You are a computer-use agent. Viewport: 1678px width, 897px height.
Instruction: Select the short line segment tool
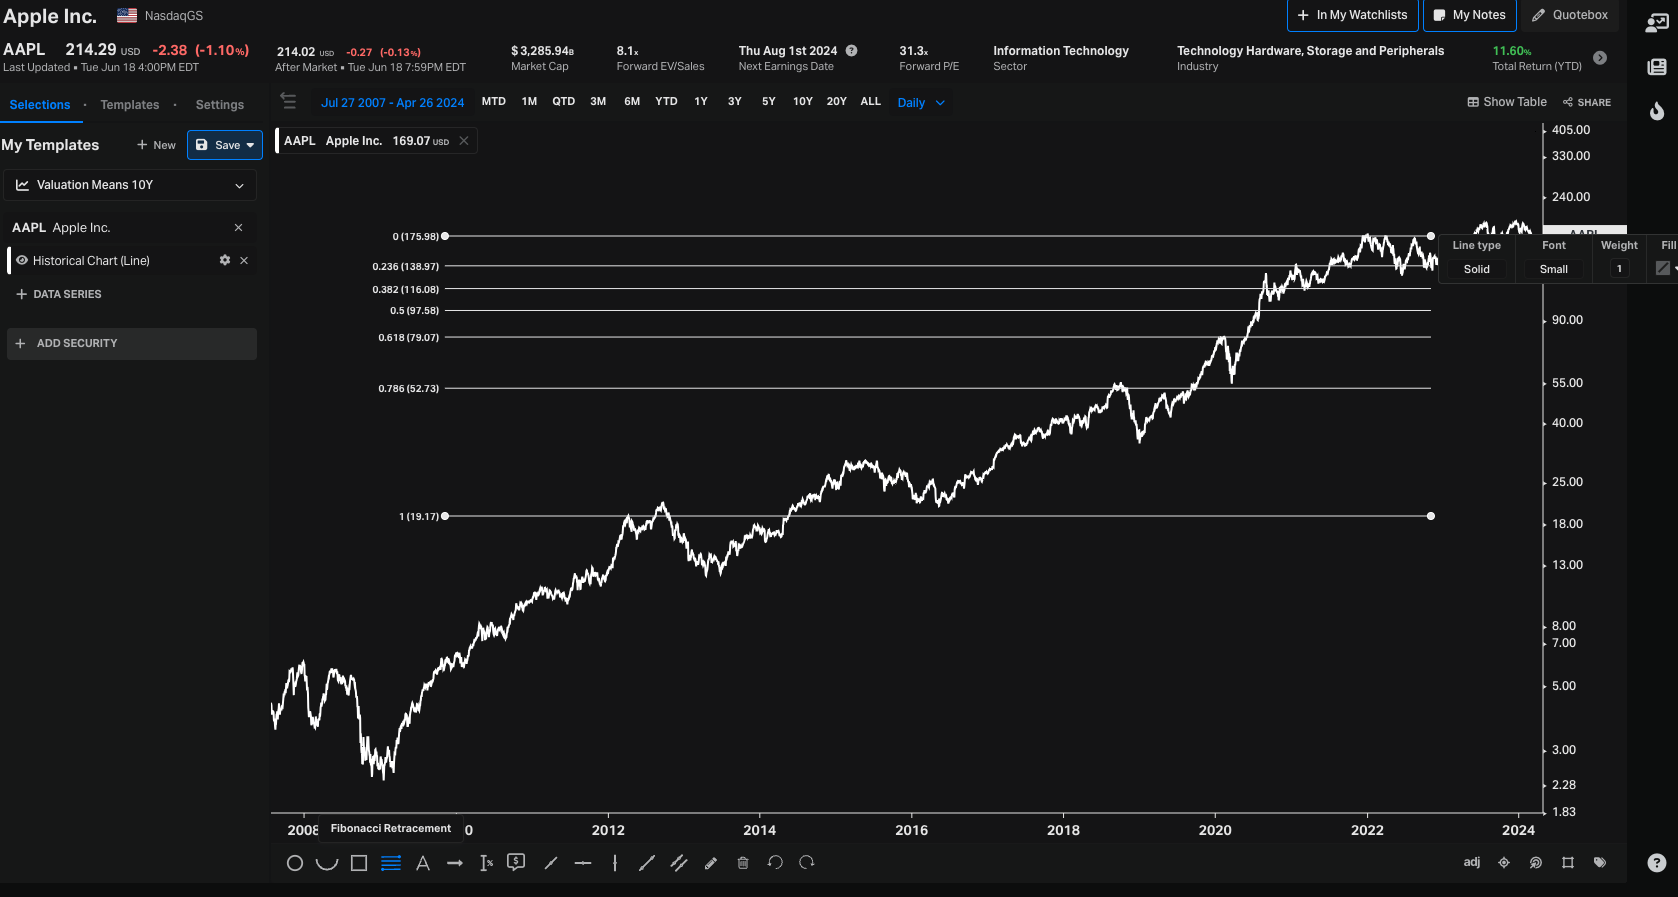click(551, 863)
